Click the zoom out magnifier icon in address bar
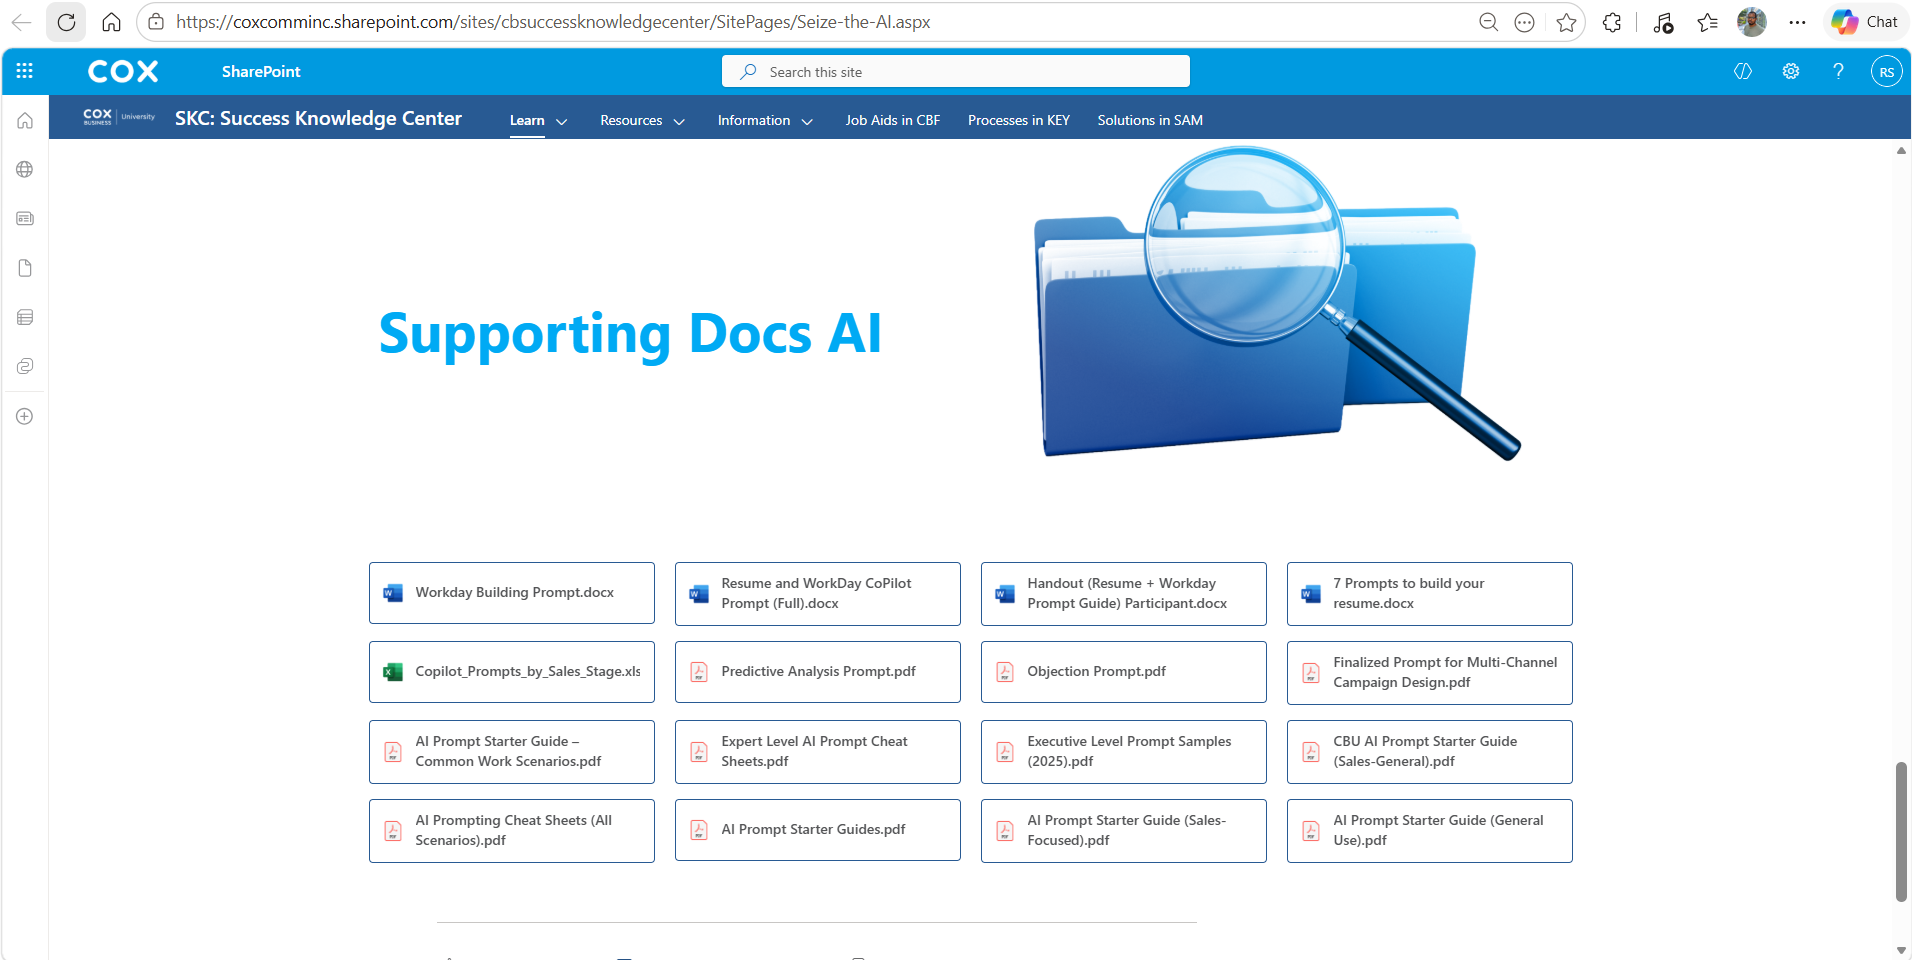The height and width of the screenshot is (960, 1915). point(1488,22)
